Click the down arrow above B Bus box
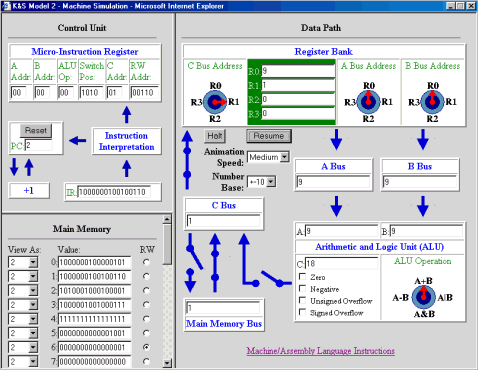This screenshot has width=478, height=370. point(423,139)
